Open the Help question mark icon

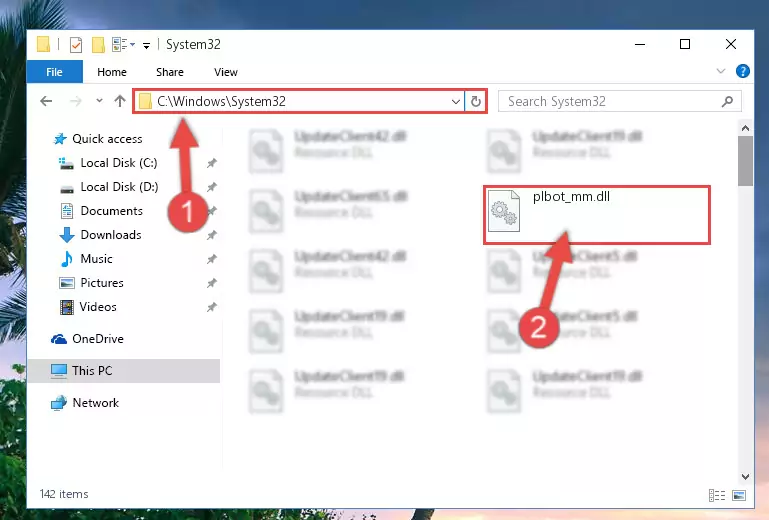(x=743, y=71)
